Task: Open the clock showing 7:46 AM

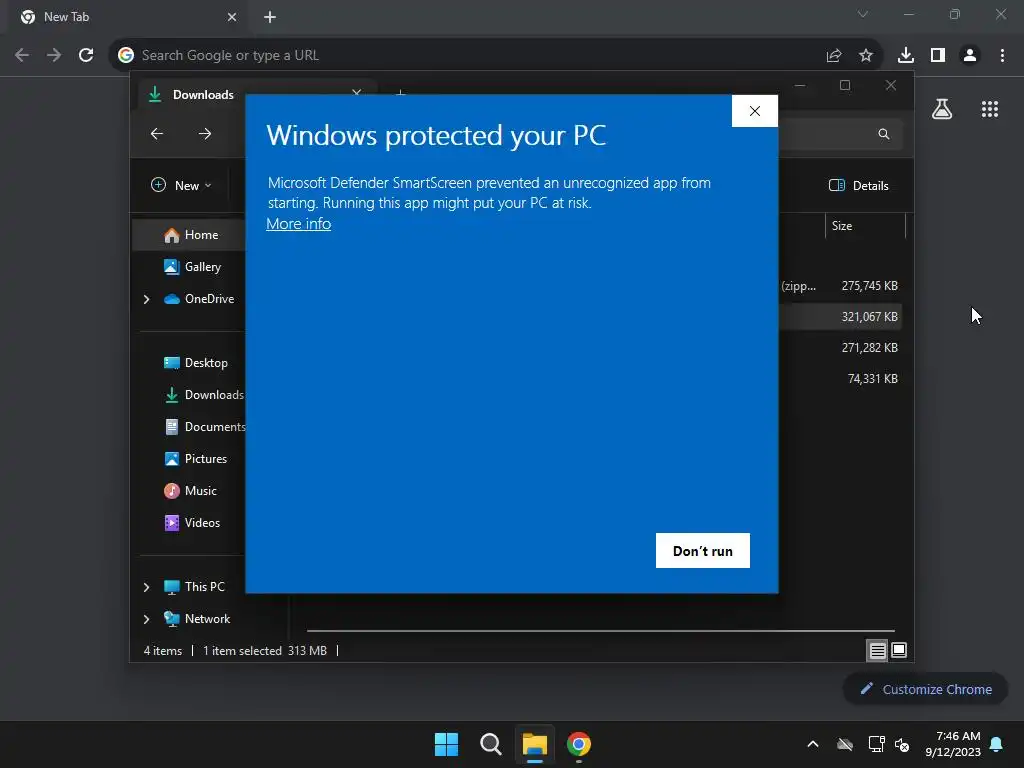Action: point(953,744)
